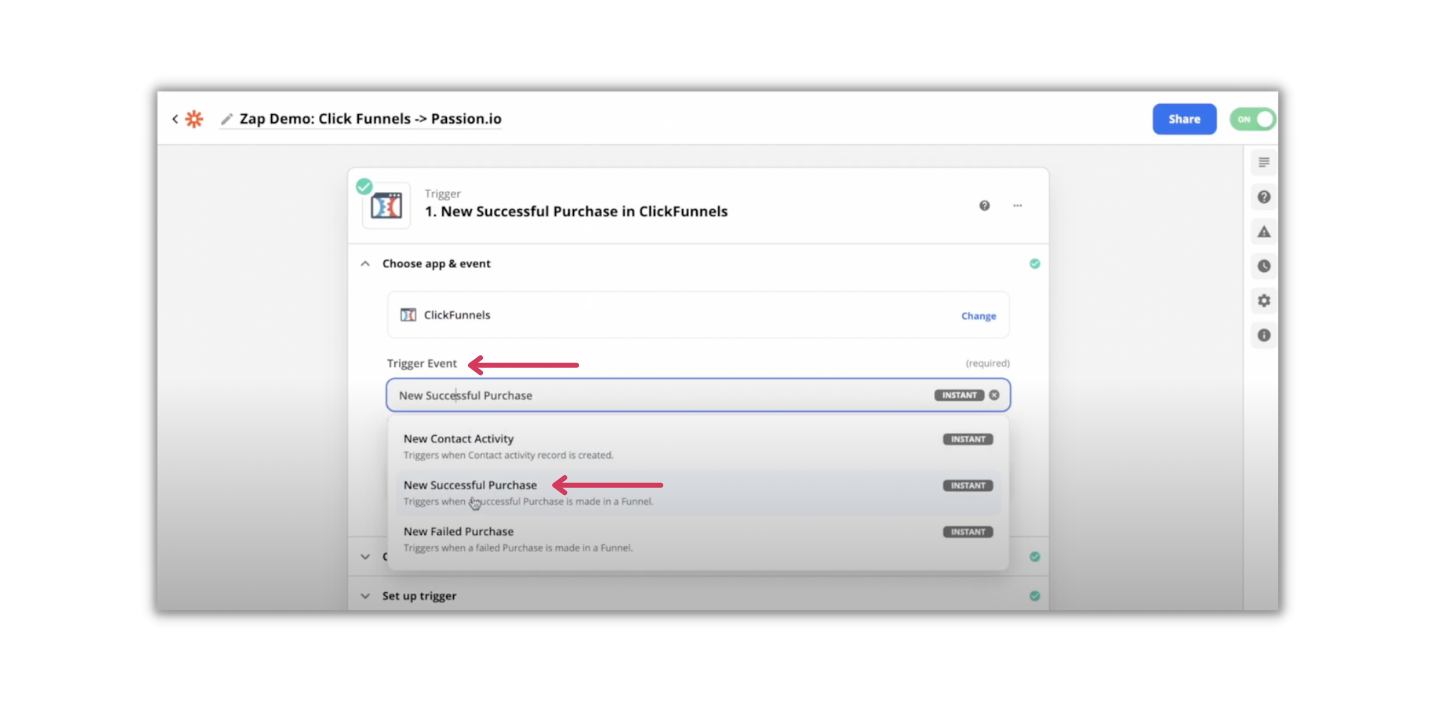Open the warnings panel icon

[x=1263, y=231]
